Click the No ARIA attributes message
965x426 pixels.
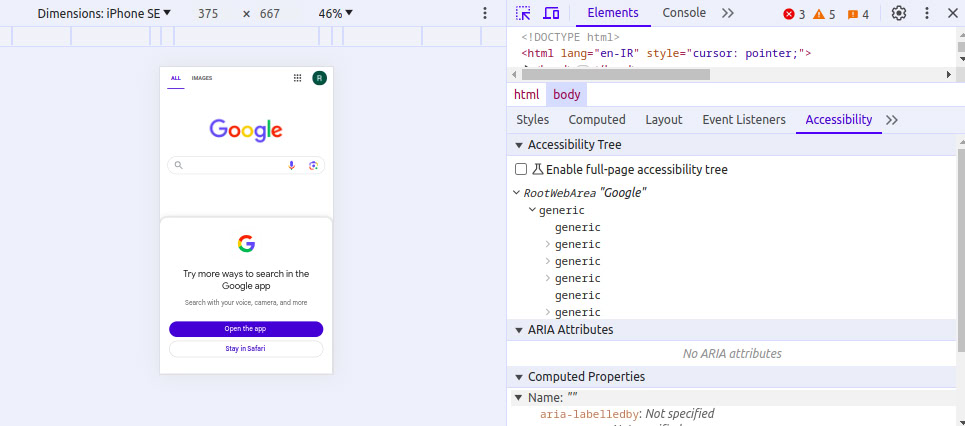tap(732, 354)
